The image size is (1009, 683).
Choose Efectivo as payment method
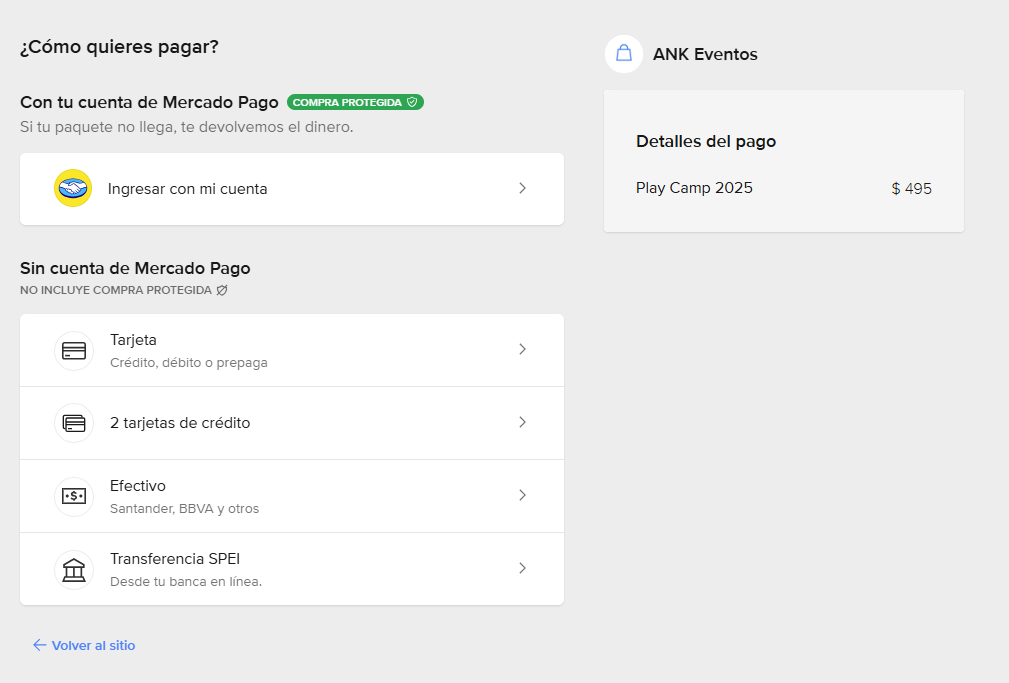pyautogui.click(x=292, y=496)
